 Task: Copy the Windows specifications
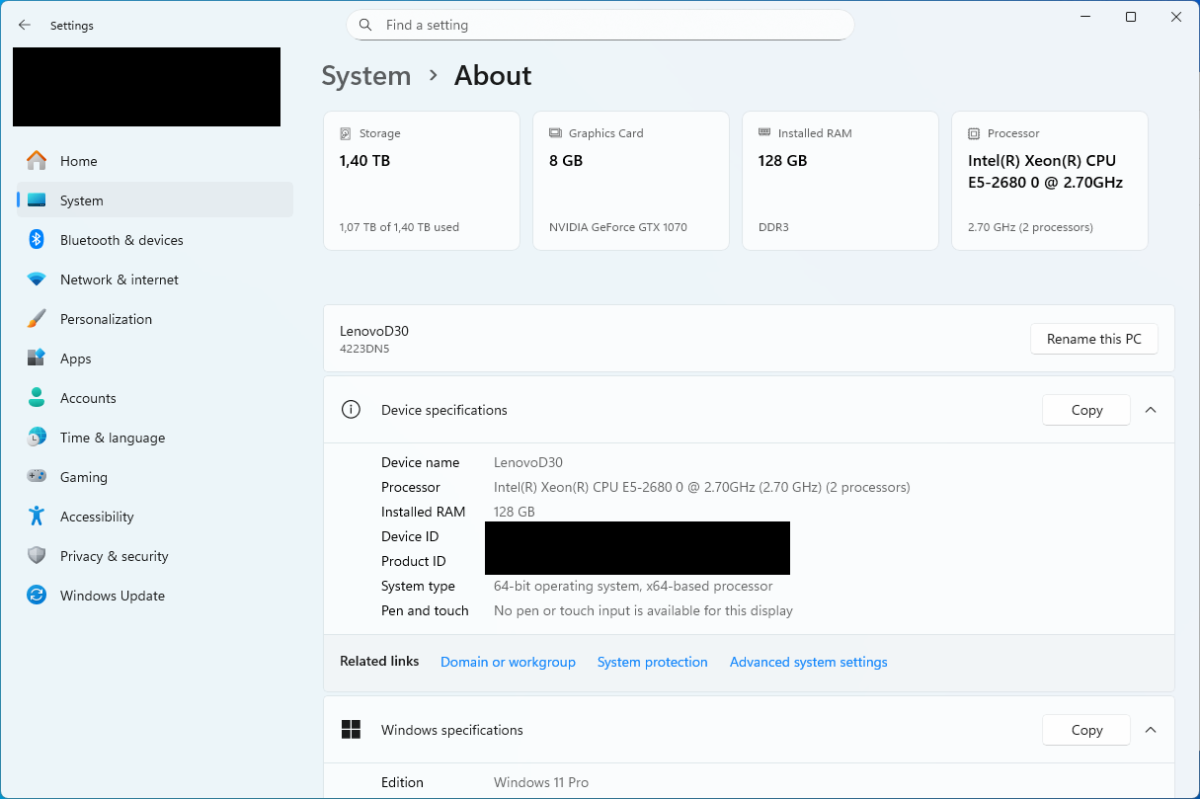click(x=1086, y=730)
